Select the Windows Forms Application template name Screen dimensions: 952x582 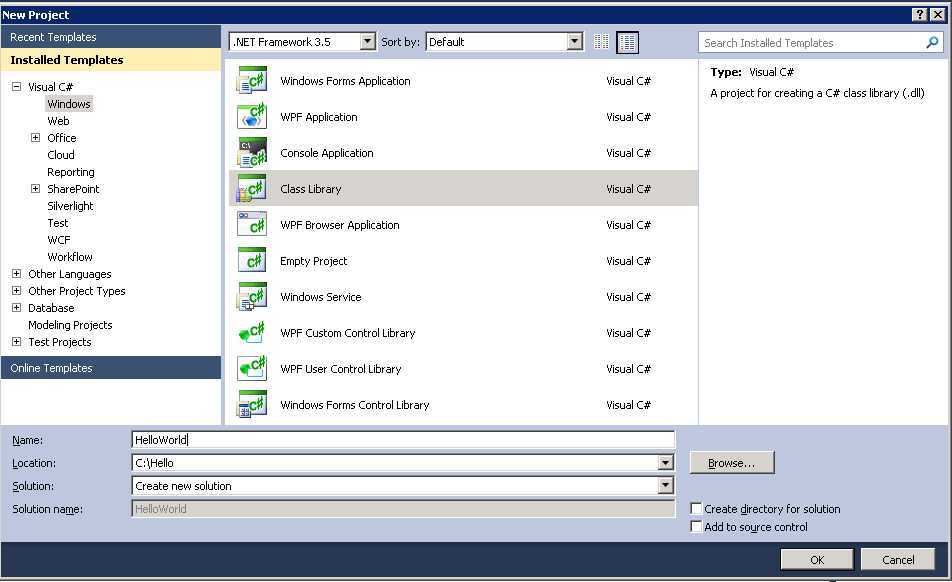[x=345, y=81]
